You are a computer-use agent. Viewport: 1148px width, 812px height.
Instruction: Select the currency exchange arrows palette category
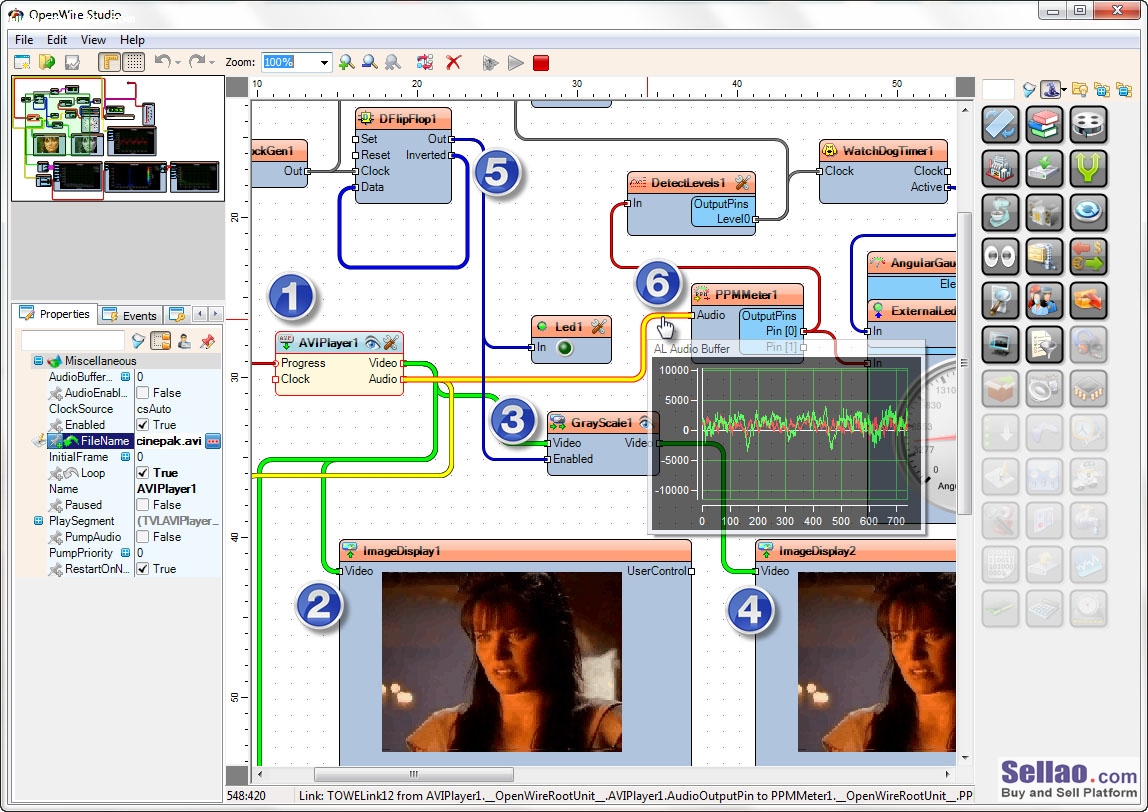(x=1089, y=256)
